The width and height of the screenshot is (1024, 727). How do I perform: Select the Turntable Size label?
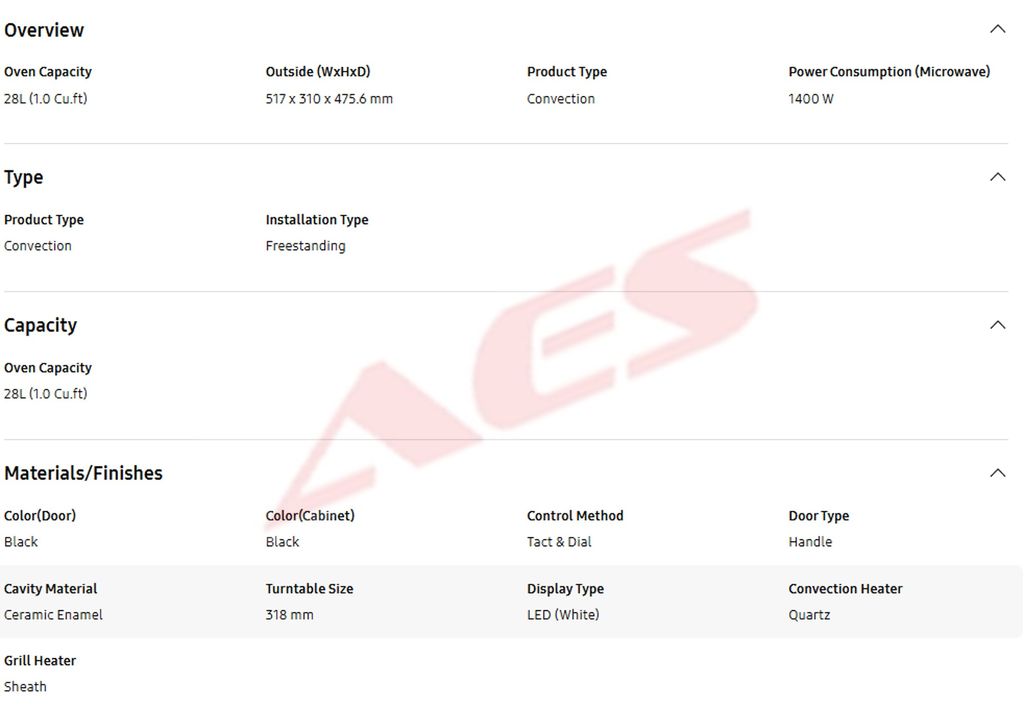(309, 589)
